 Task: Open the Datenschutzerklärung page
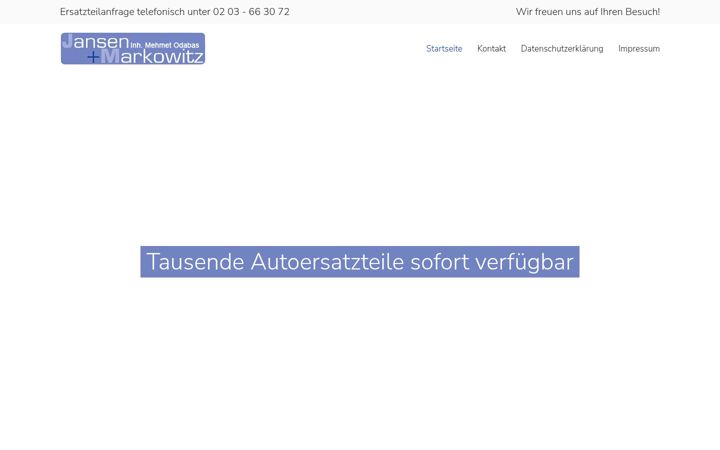(562, 49)
